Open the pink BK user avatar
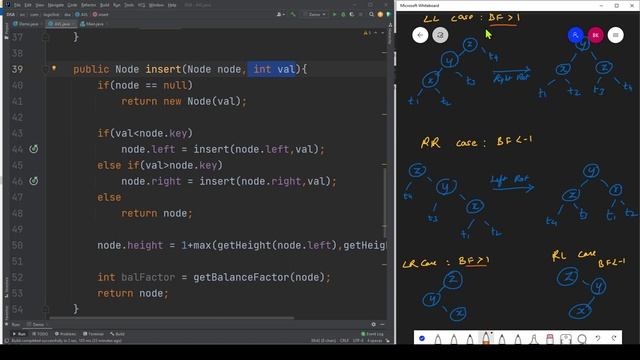The image size is (640, 360). (x=596, y=35)
